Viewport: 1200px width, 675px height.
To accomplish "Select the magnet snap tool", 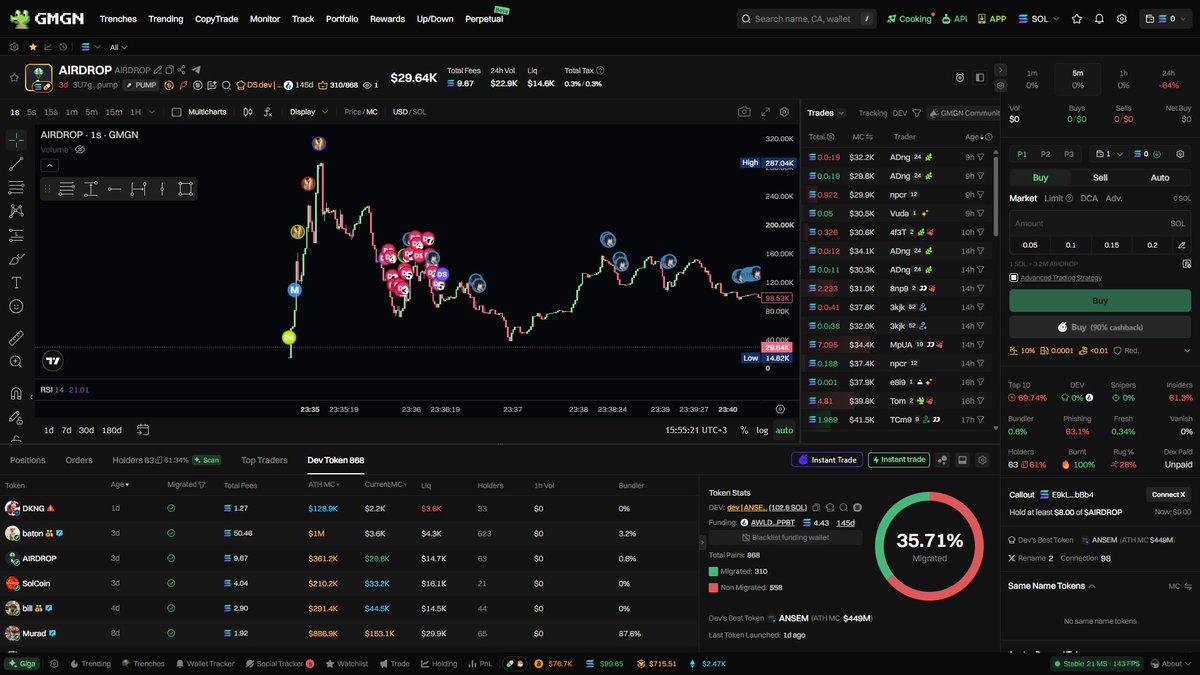I will coord(16,393).
